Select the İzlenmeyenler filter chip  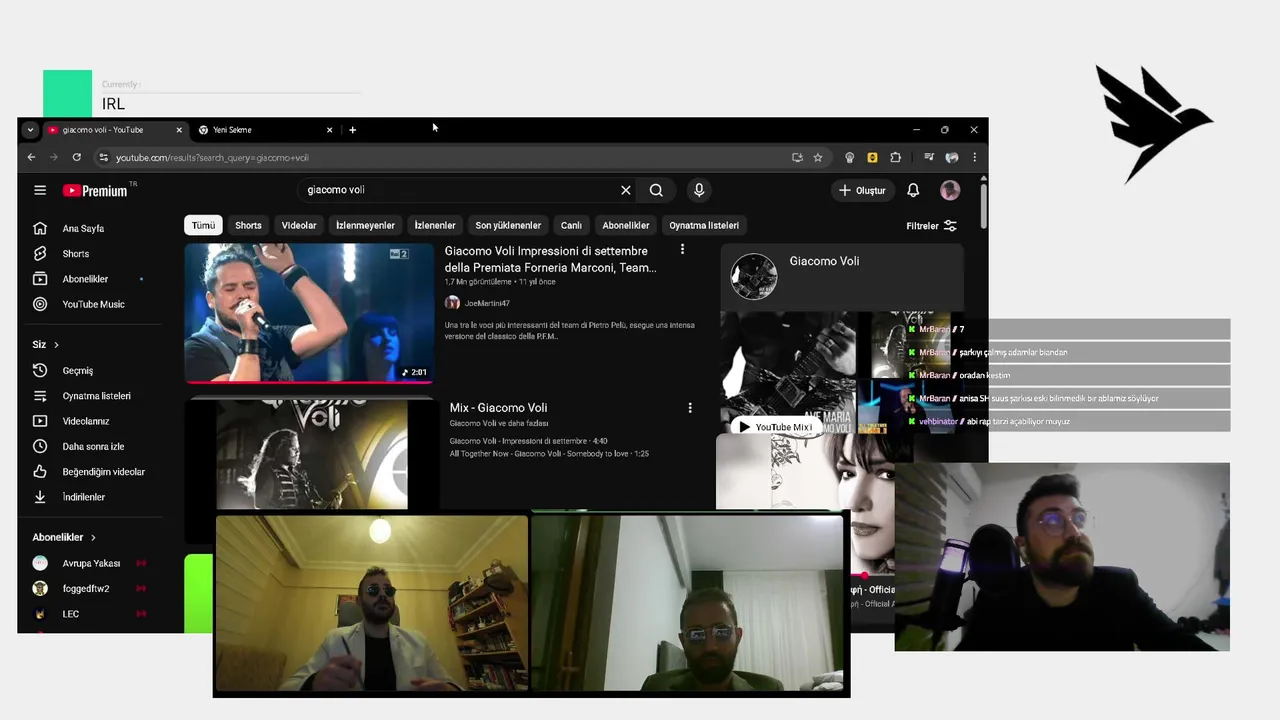[365, 225]
